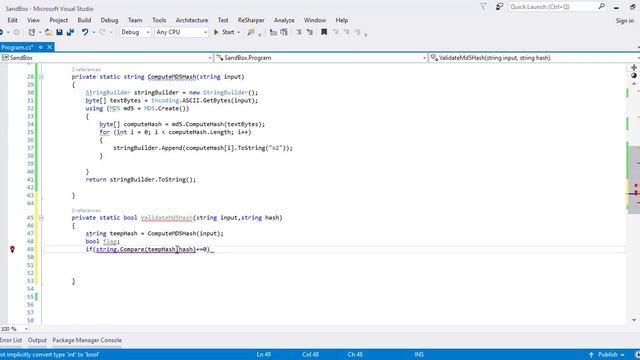Screen dimensions: 640x360
Task: Navigate backward with toolbar arrow icon
Action: (x=2, y=32)
